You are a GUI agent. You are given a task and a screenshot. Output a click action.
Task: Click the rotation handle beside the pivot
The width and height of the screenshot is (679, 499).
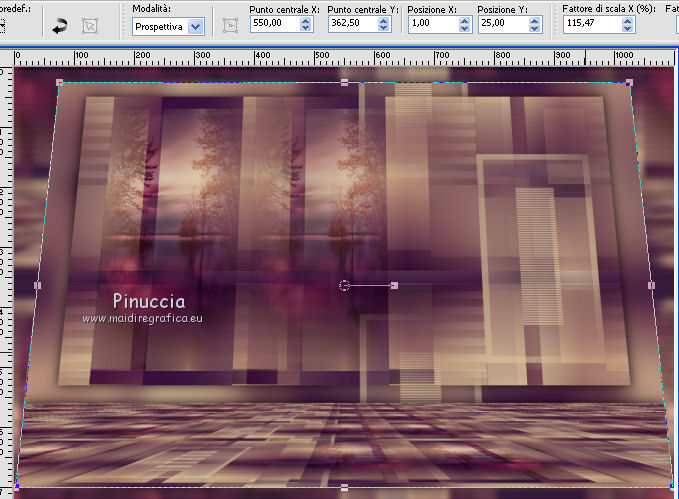(x=394, y=285)
